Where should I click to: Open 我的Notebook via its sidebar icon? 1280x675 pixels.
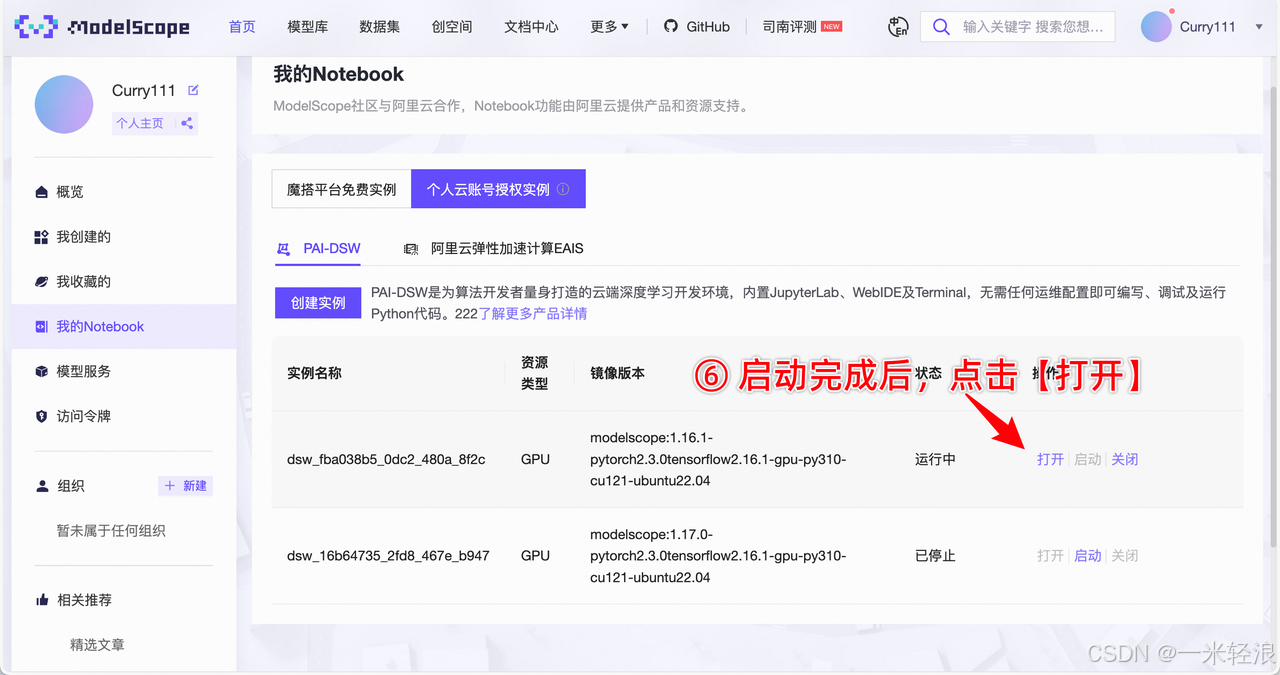pos(41,326)
